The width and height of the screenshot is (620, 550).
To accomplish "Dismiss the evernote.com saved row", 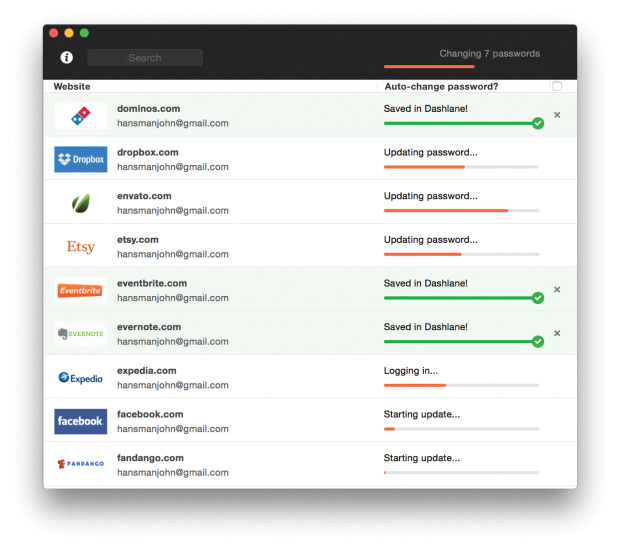I will (x=557, y=333).
